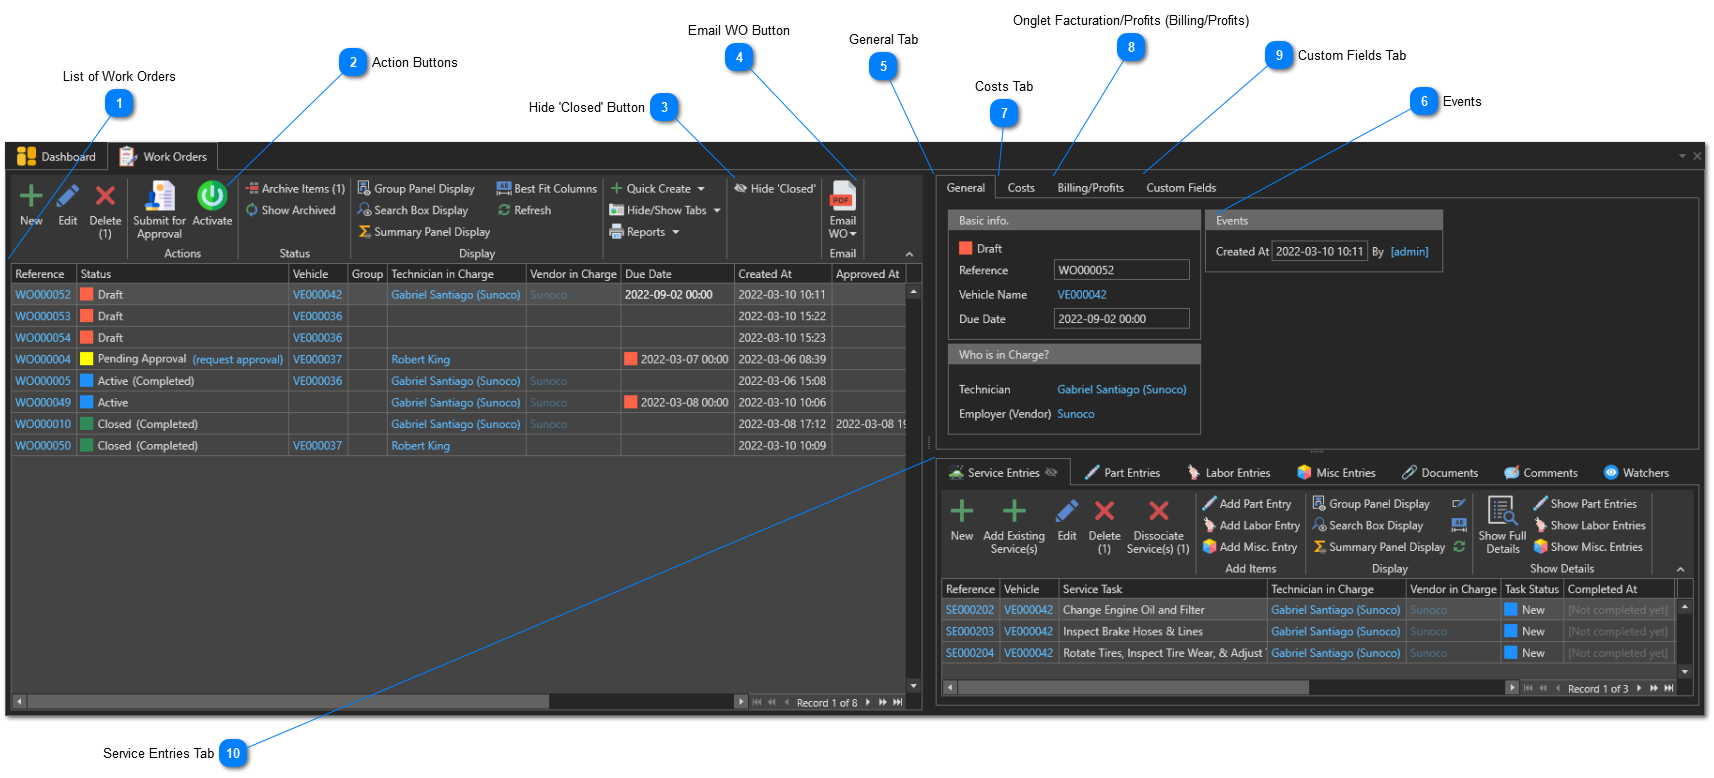Click Add Existing Service(s) plus icon
Viewport: 1714px width, 778px height.
pos(1014,512)
